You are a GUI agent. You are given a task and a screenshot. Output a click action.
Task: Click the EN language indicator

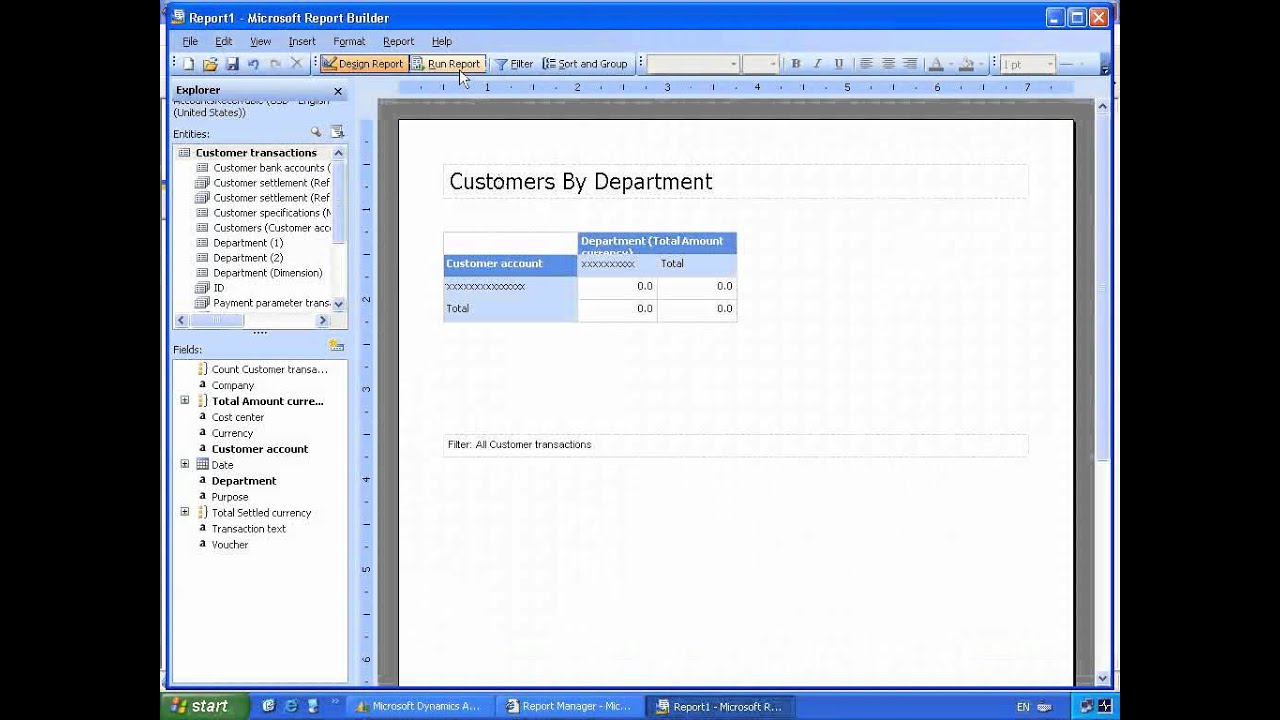pos(1023,706)
